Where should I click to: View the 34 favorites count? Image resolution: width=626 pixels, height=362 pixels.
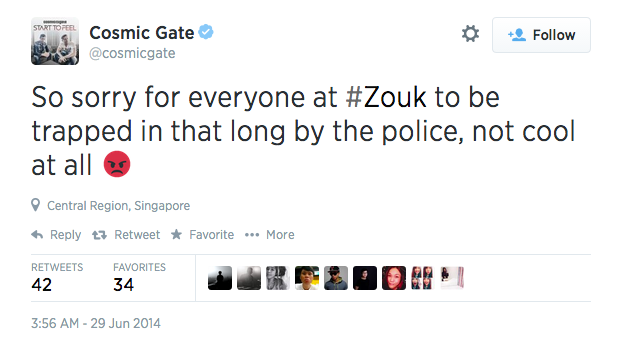point(123,285)
